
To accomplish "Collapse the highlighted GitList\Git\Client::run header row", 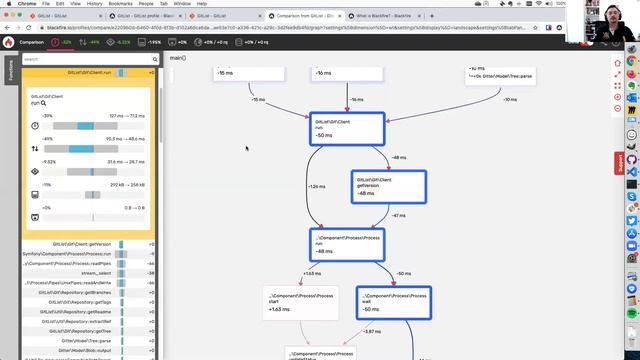I will coord(89,73).
